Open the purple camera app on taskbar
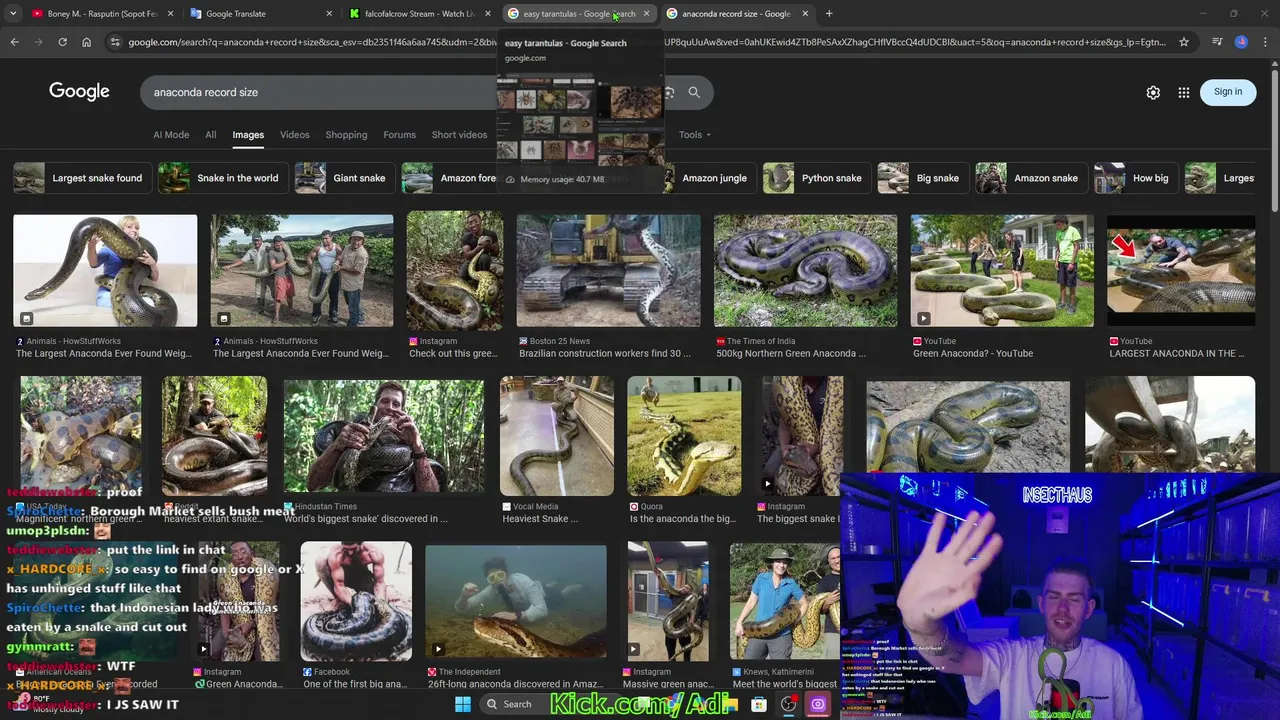1280x720 pixels. [818, 704]
